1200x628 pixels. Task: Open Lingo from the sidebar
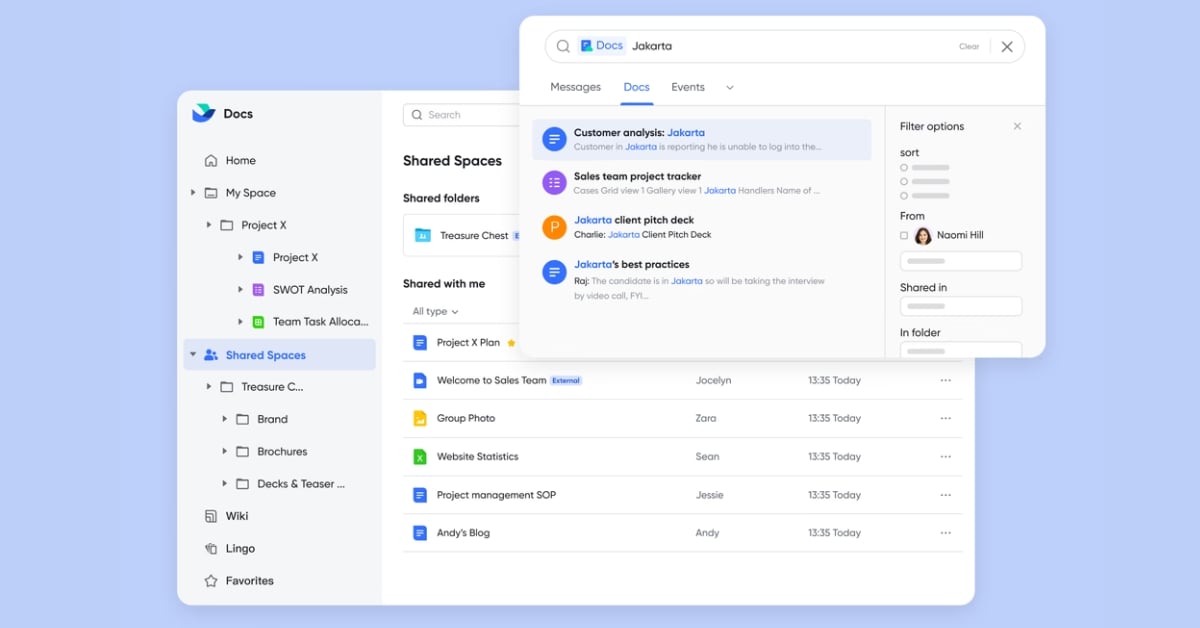[x=240, y=548]
